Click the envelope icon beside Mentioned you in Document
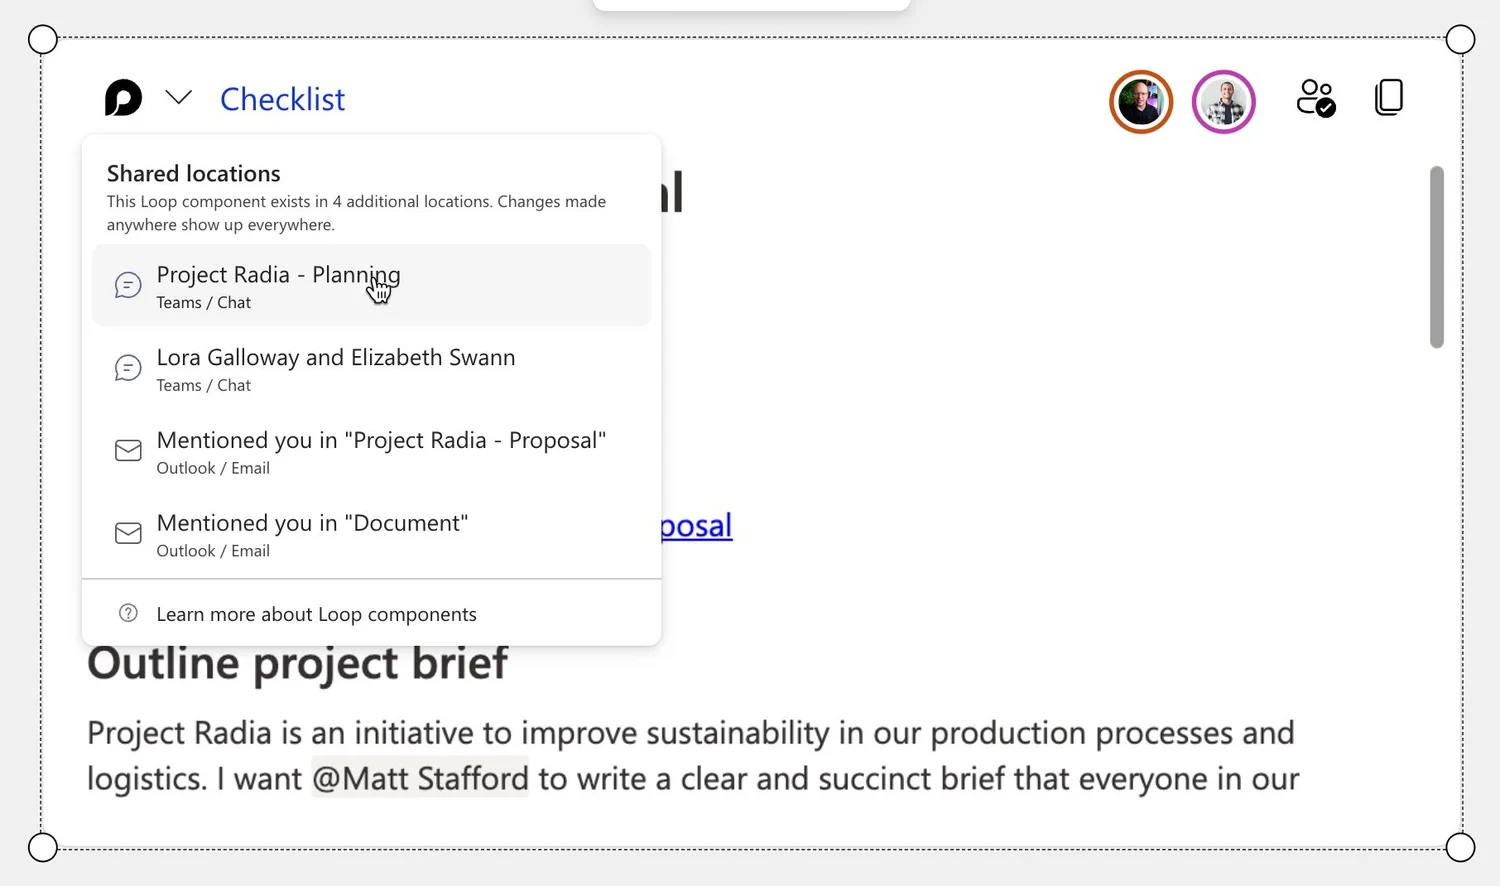This screenshot has height=886, width=1500. tap(128, 533)
